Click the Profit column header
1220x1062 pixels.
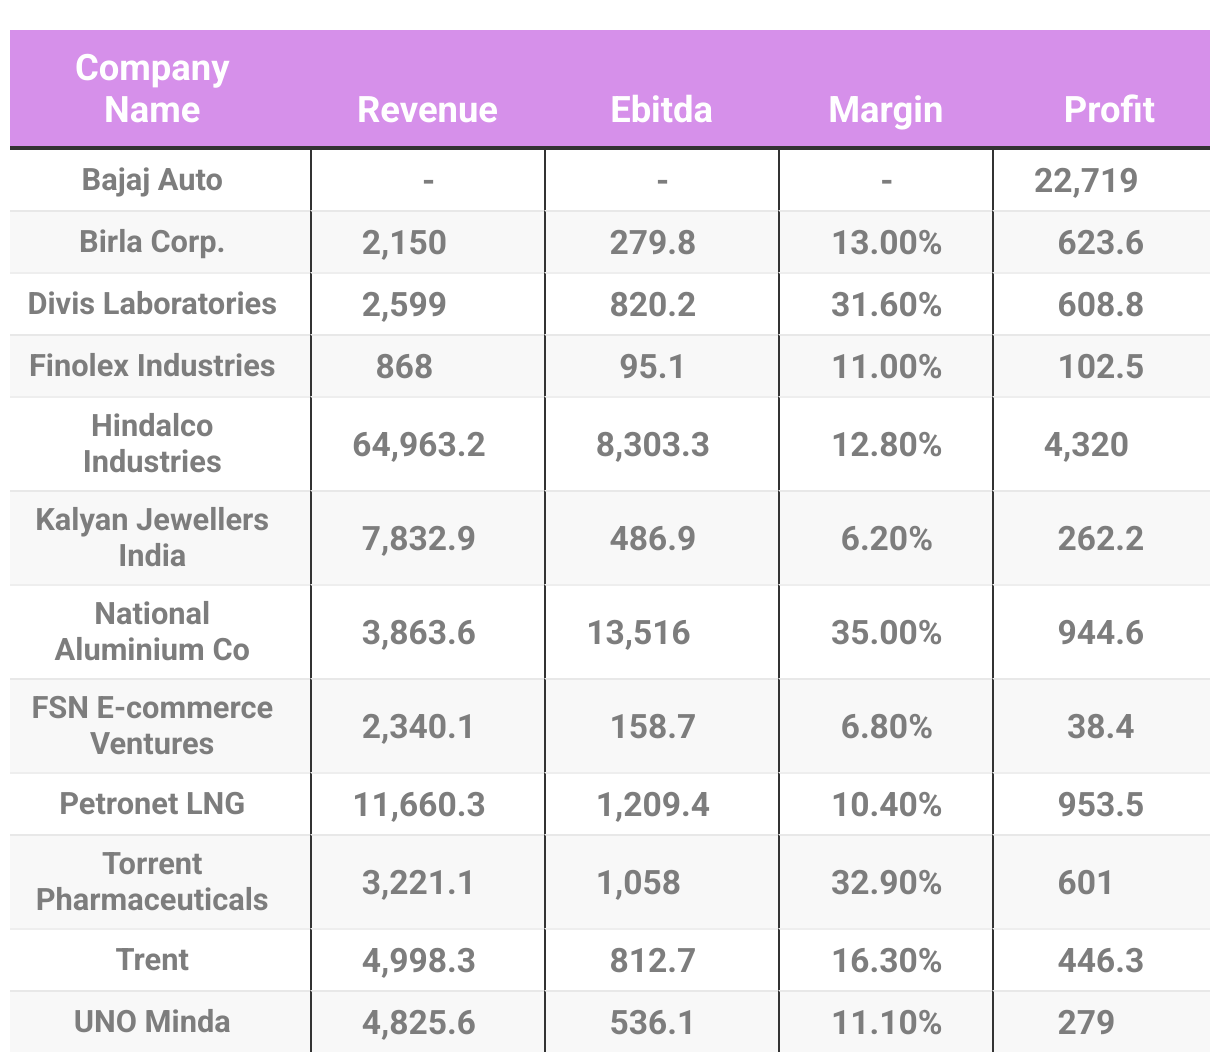click(1109, 109)
